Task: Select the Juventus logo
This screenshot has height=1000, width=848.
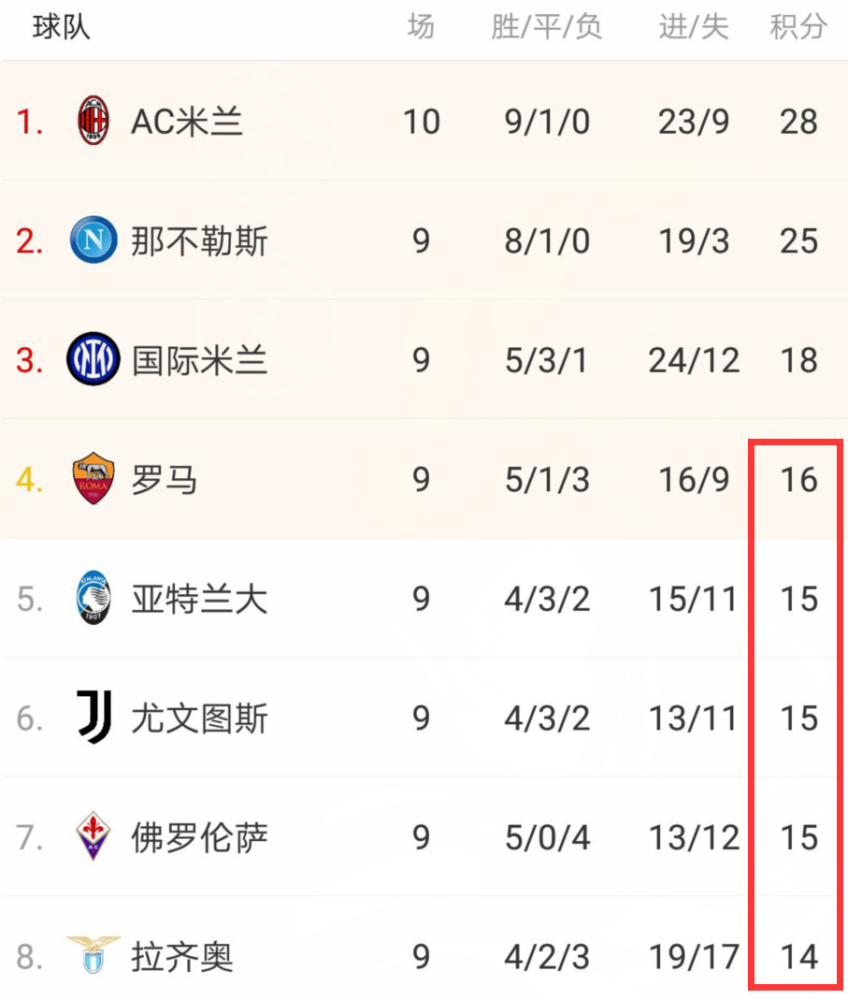Action: point(94,717)
